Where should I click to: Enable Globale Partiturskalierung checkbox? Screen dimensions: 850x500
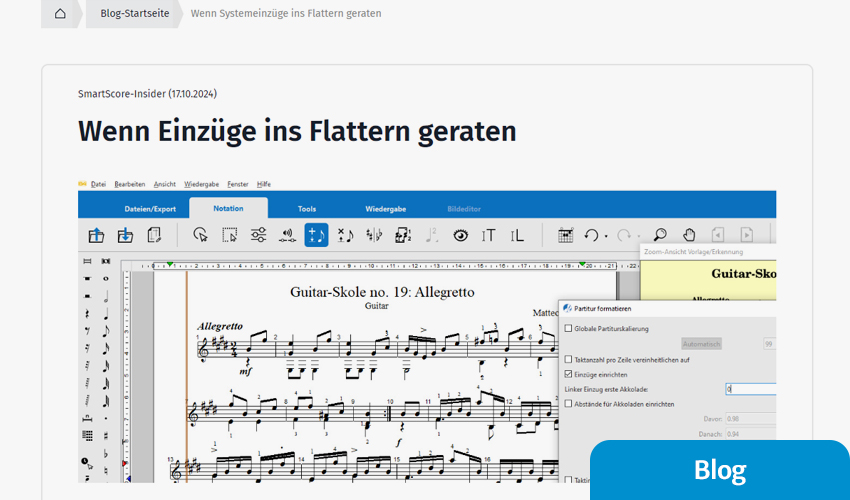pos(569,328)
